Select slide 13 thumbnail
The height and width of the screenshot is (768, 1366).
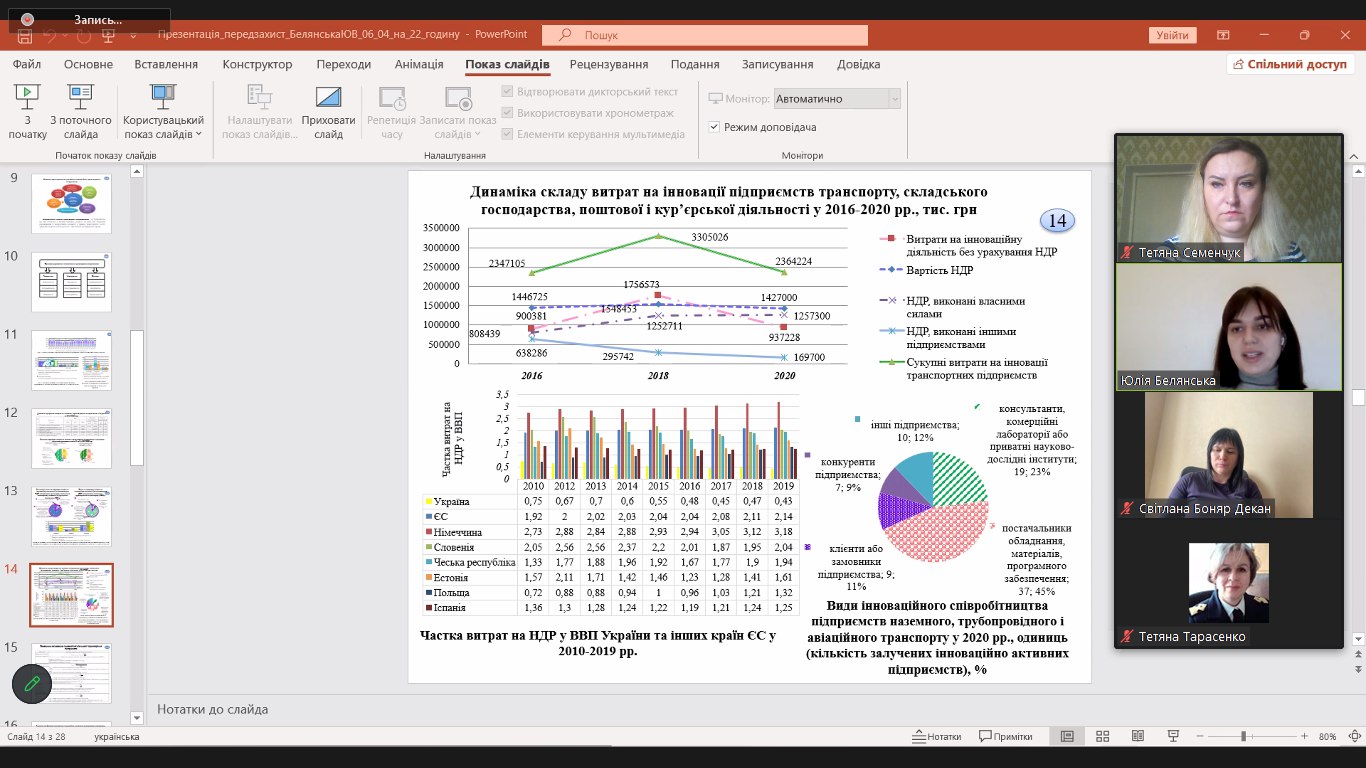[71, 516]
